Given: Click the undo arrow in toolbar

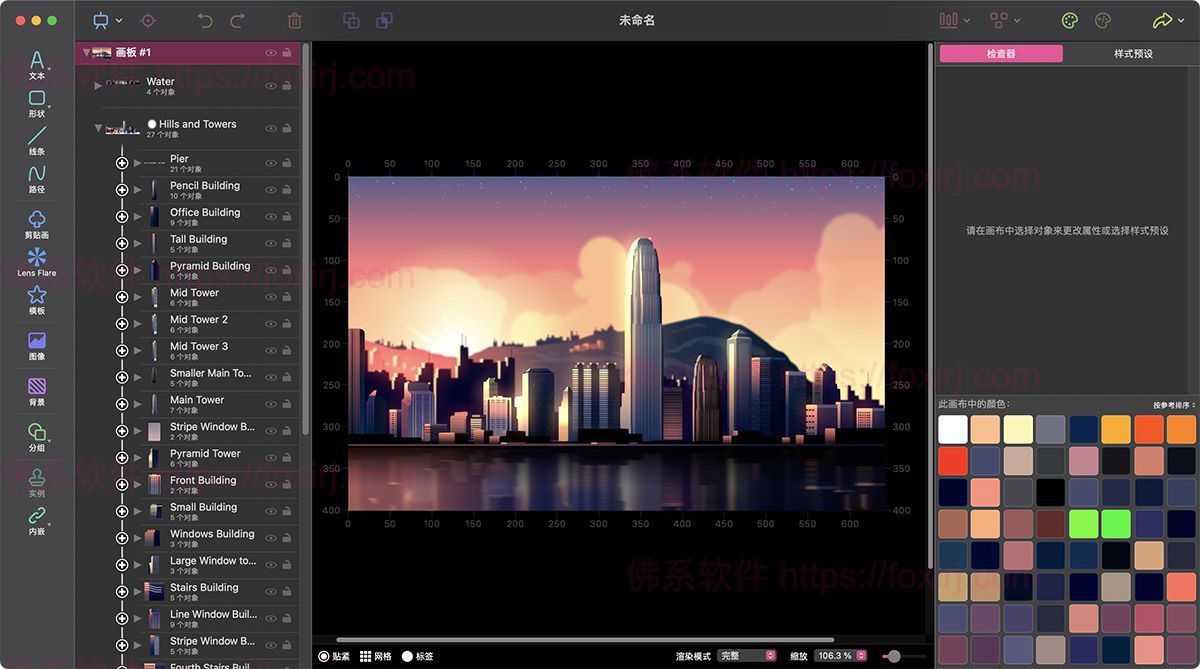Looking at the screenshot, I should coord(205,20).
